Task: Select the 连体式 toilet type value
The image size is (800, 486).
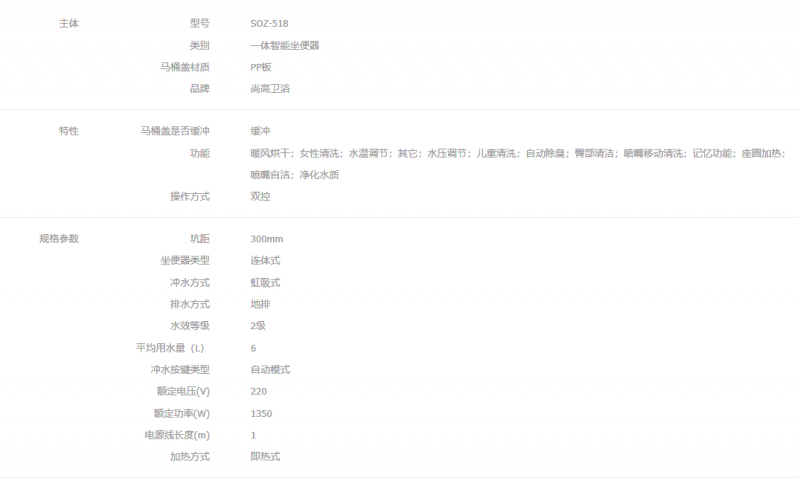Action: click(265, 261)
